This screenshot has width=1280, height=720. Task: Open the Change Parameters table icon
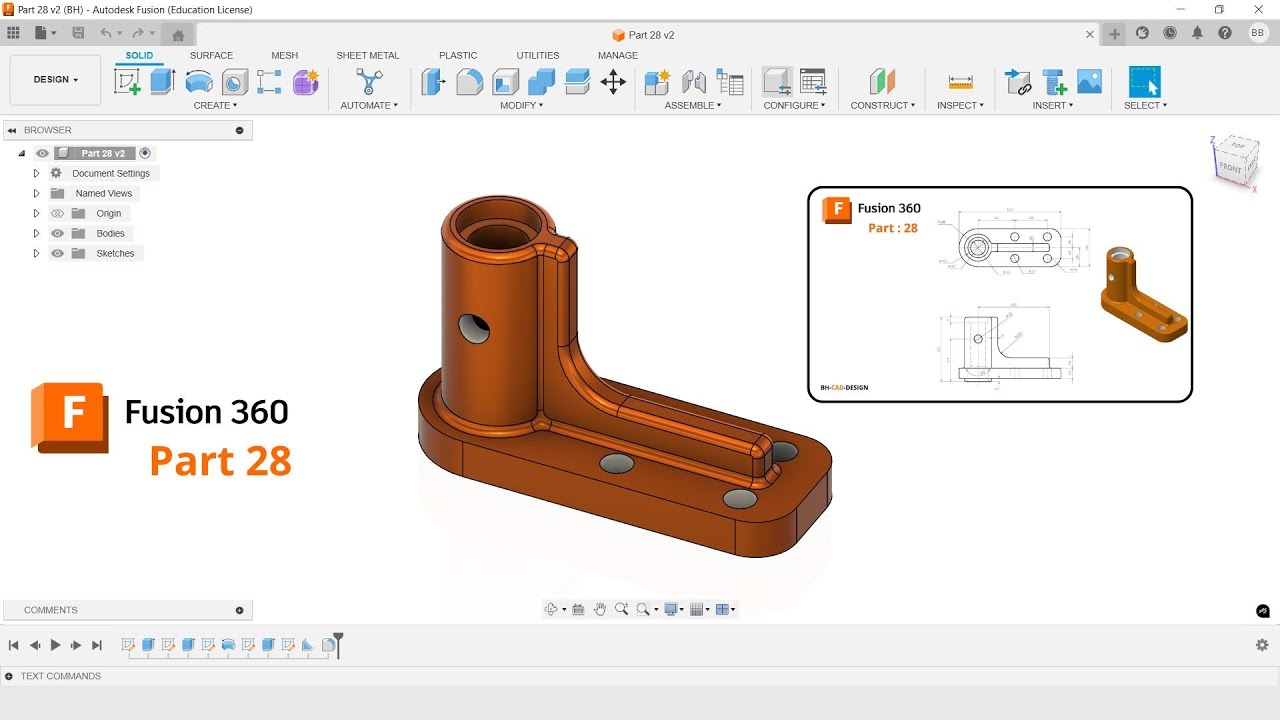tap(813, 82)
